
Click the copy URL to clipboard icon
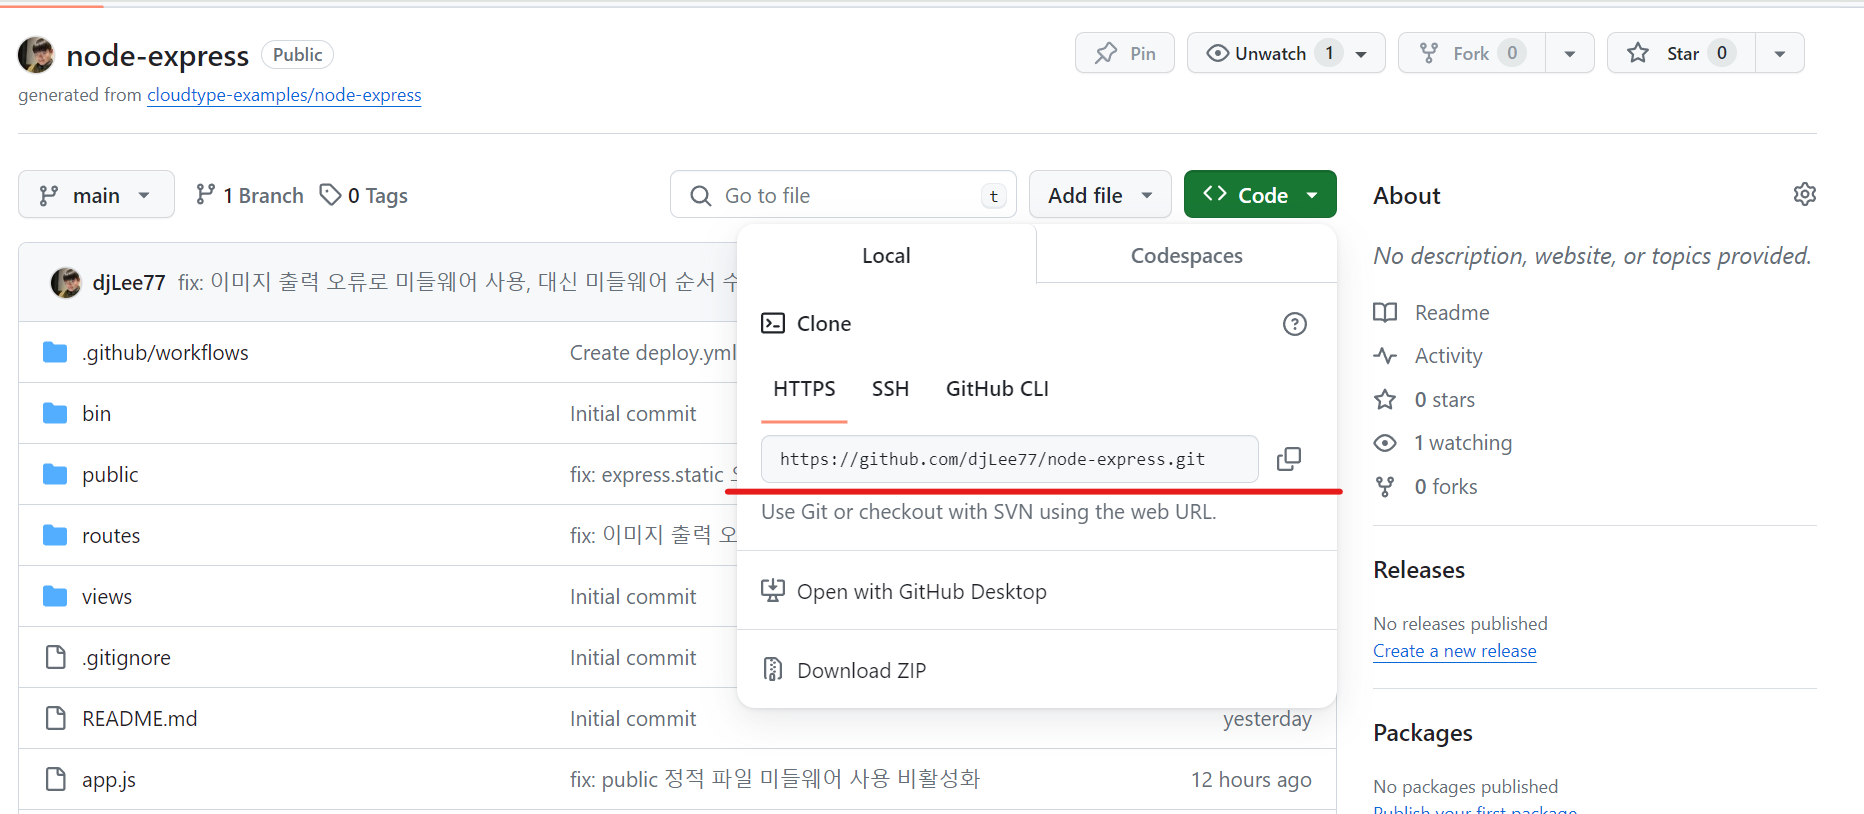[x=1289, y=459]
